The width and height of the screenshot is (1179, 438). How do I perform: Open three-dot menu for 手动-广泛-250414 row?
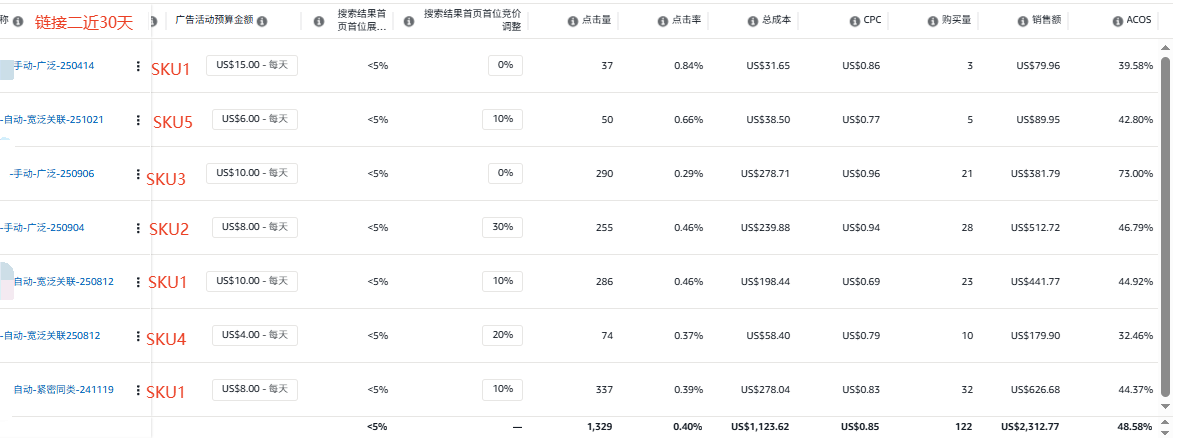click(138, 66)
